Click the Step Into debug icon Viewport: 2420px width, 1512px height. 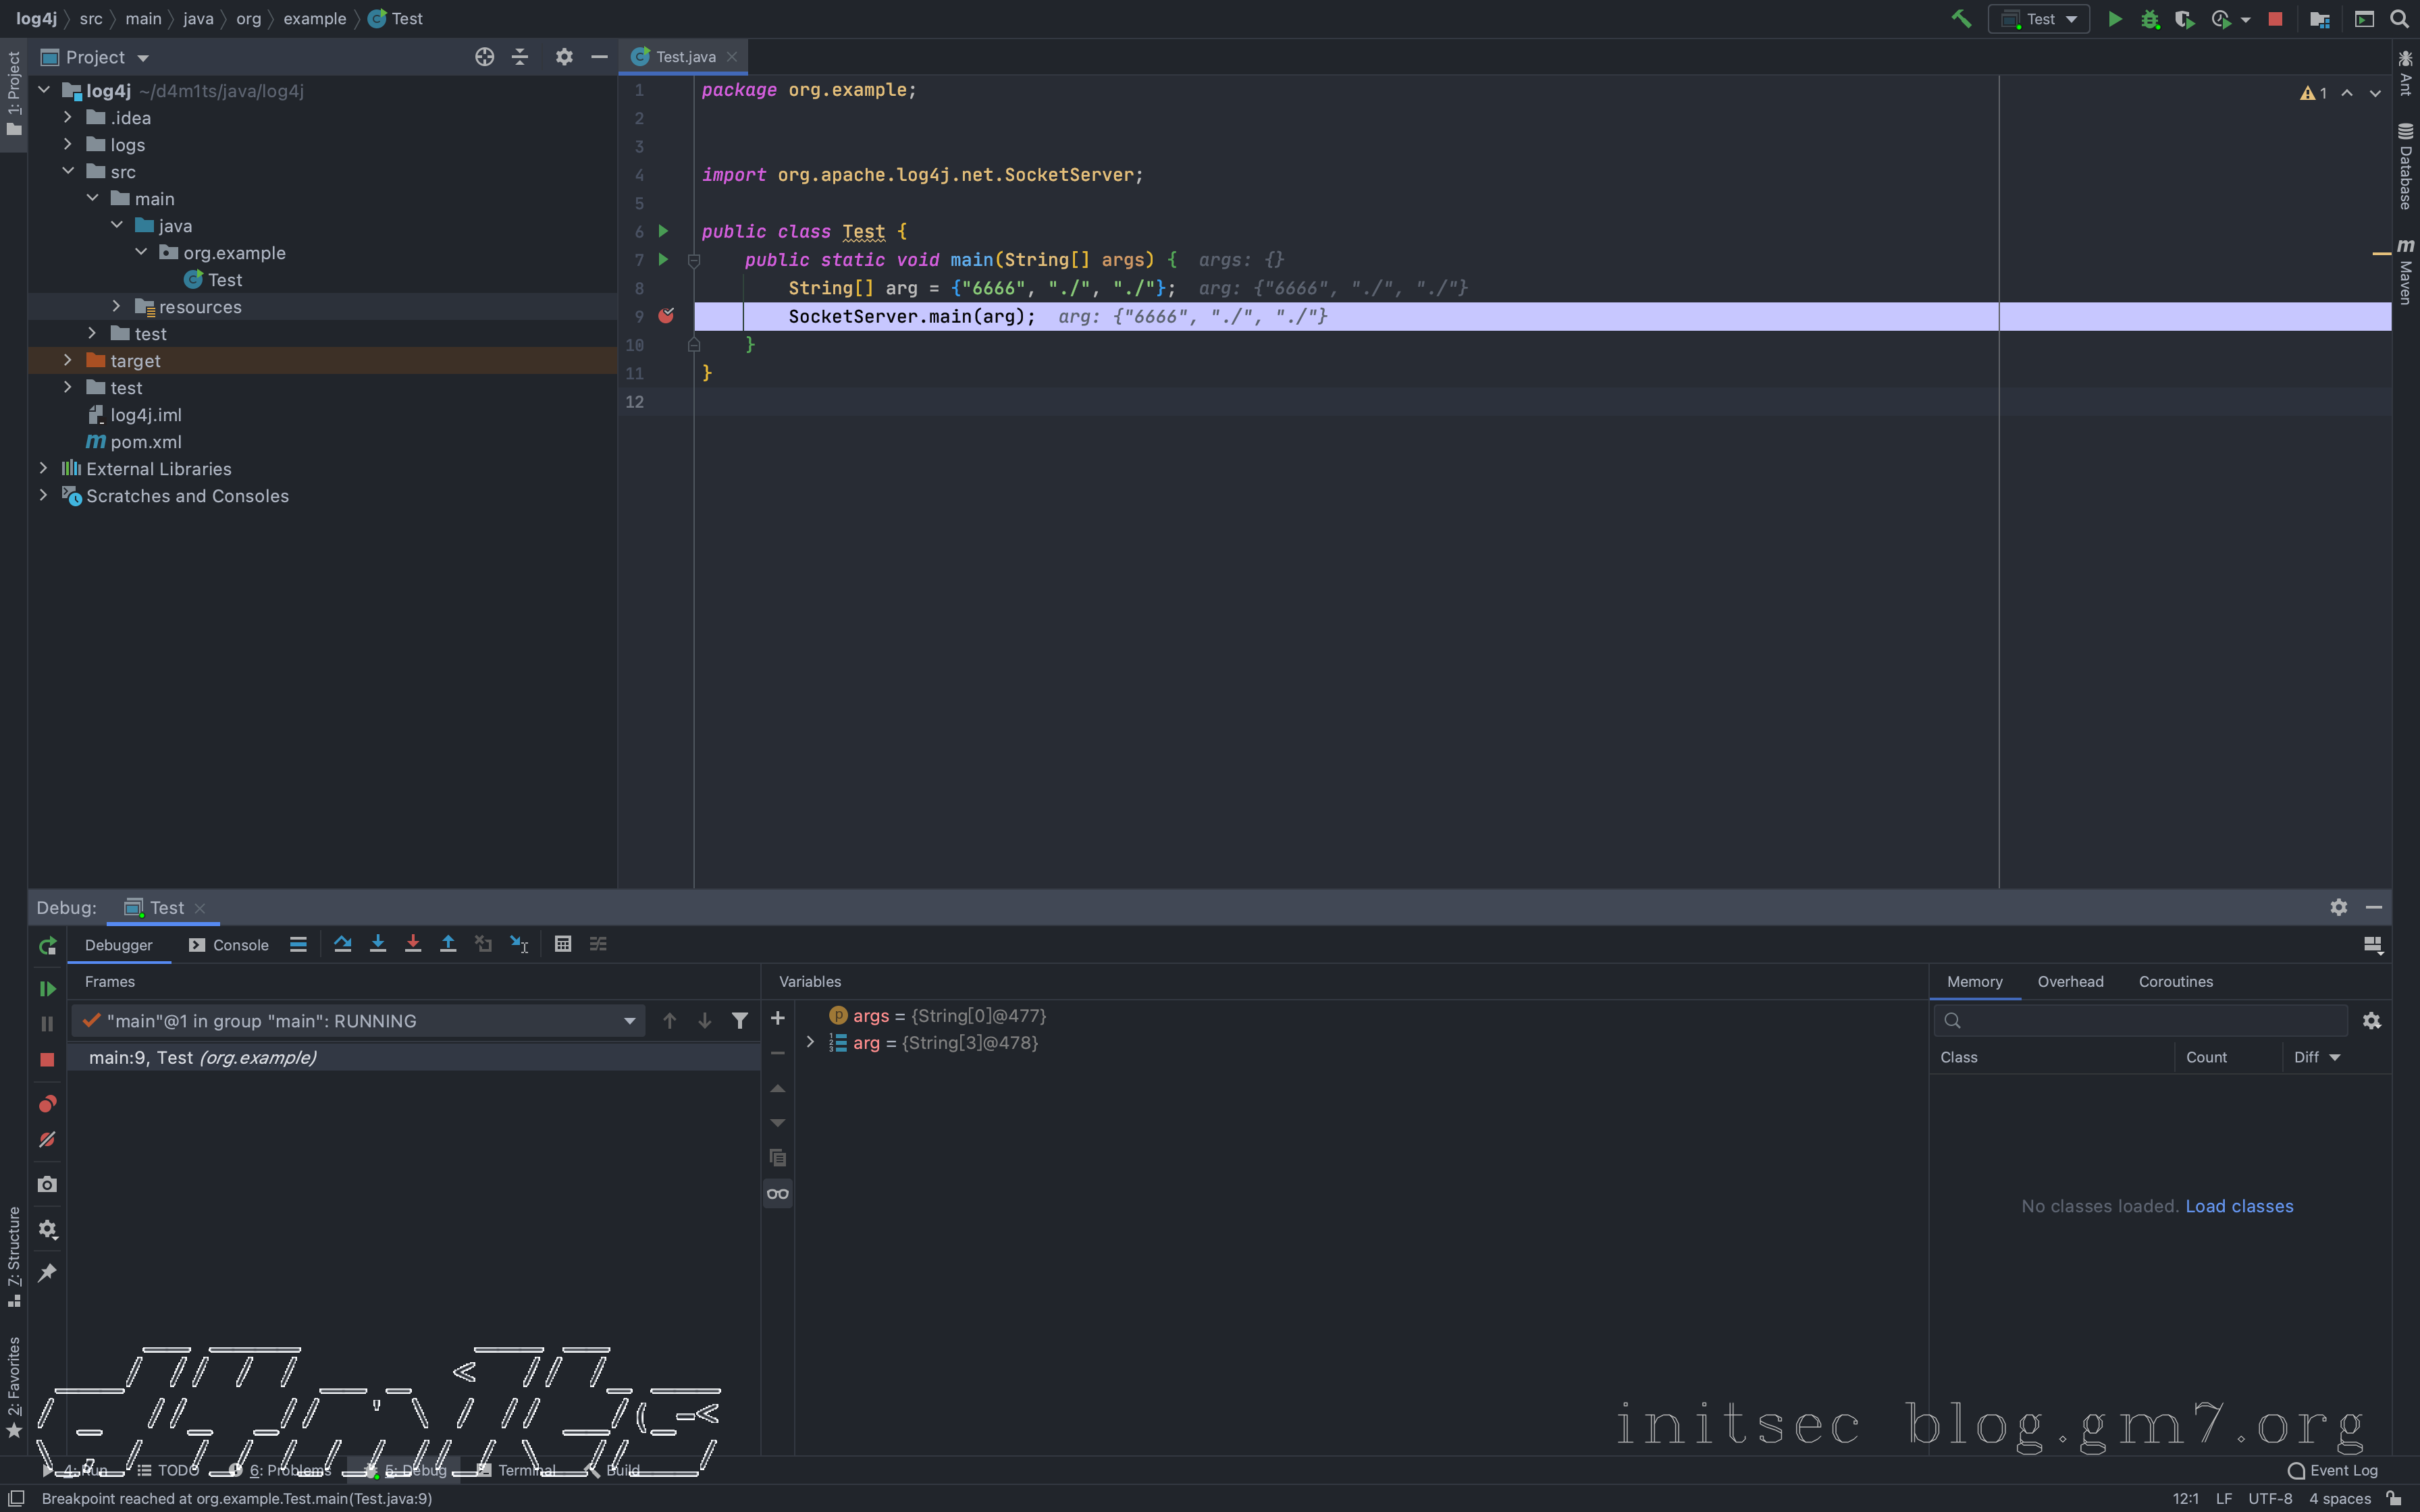point(378,944)
